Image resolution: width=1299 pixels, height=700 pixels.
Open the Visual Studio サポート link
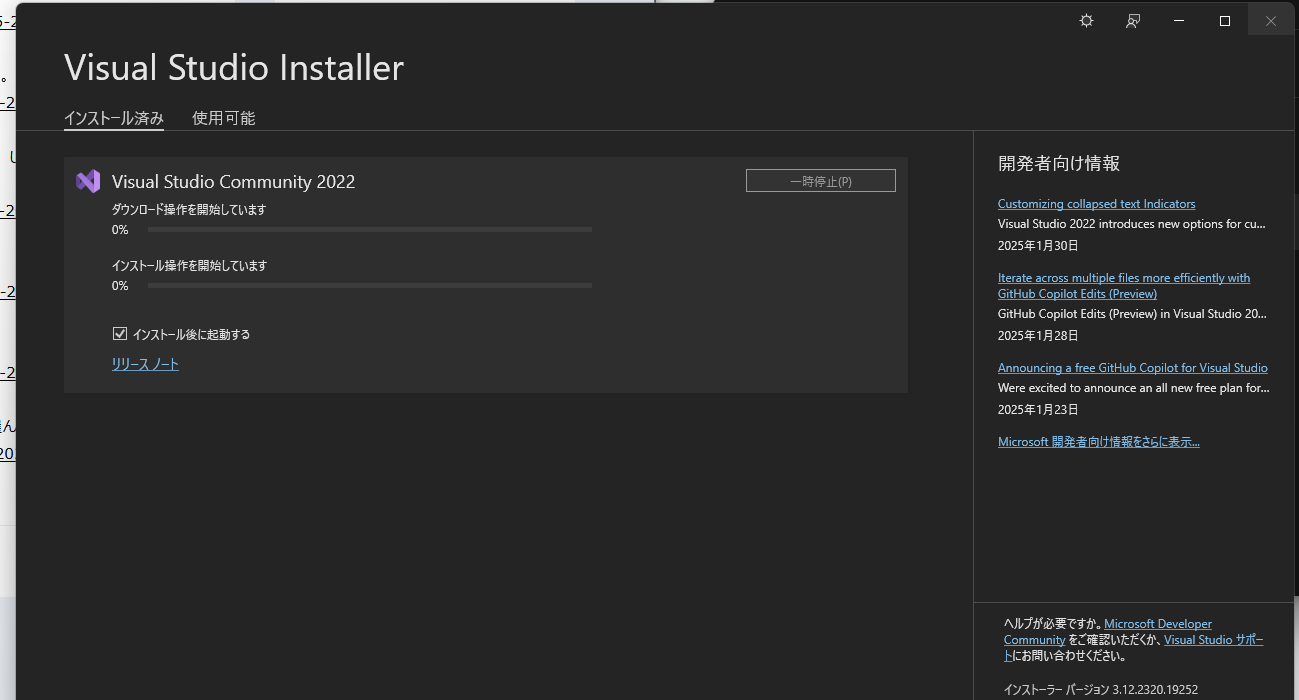tap(1213, 640)
